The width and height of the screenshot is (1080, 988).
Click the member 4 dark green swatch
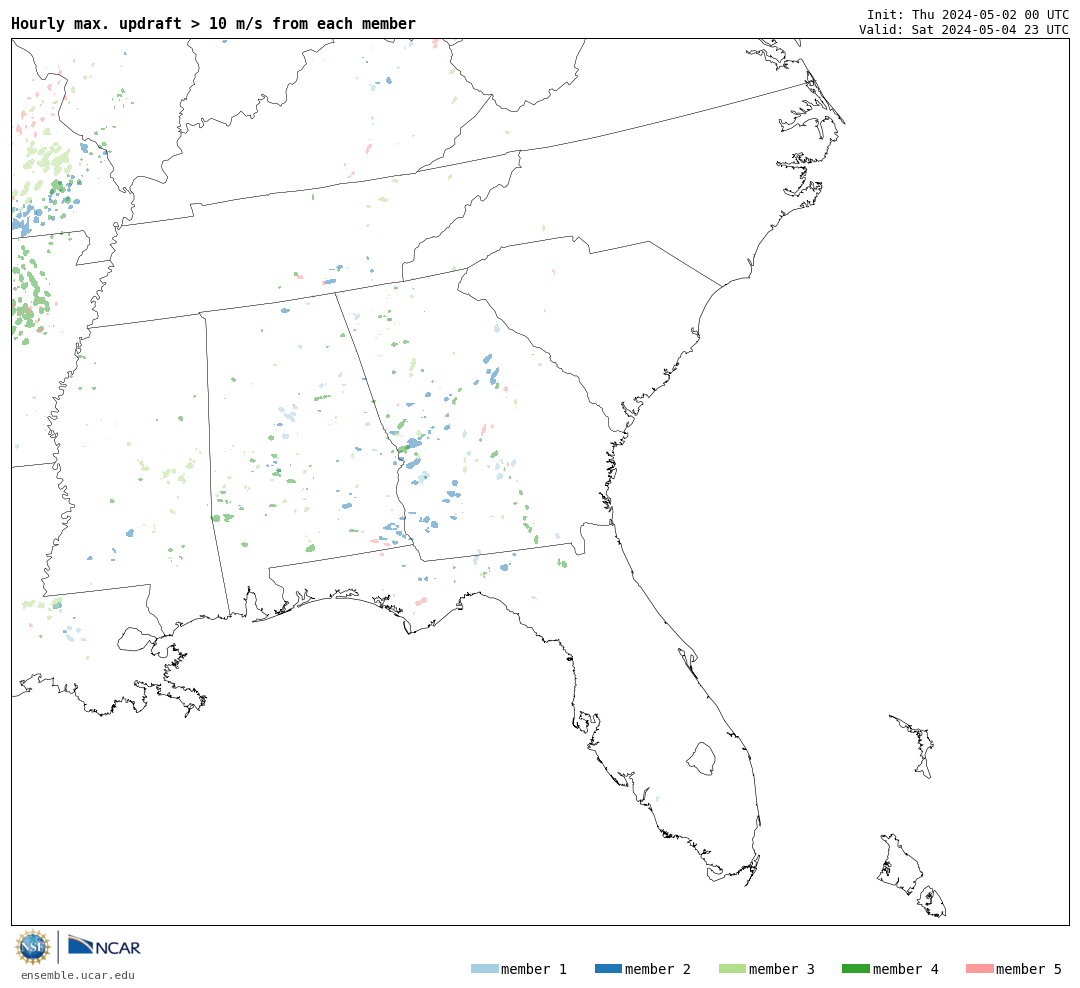pyautogui.click(x=855, y=969)
